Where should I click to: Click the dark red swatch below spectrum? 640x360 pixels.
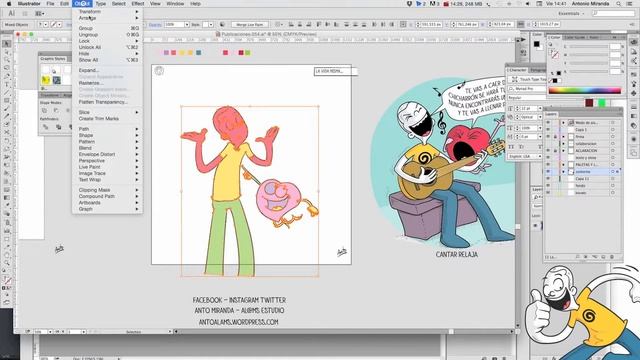point(589,103)
